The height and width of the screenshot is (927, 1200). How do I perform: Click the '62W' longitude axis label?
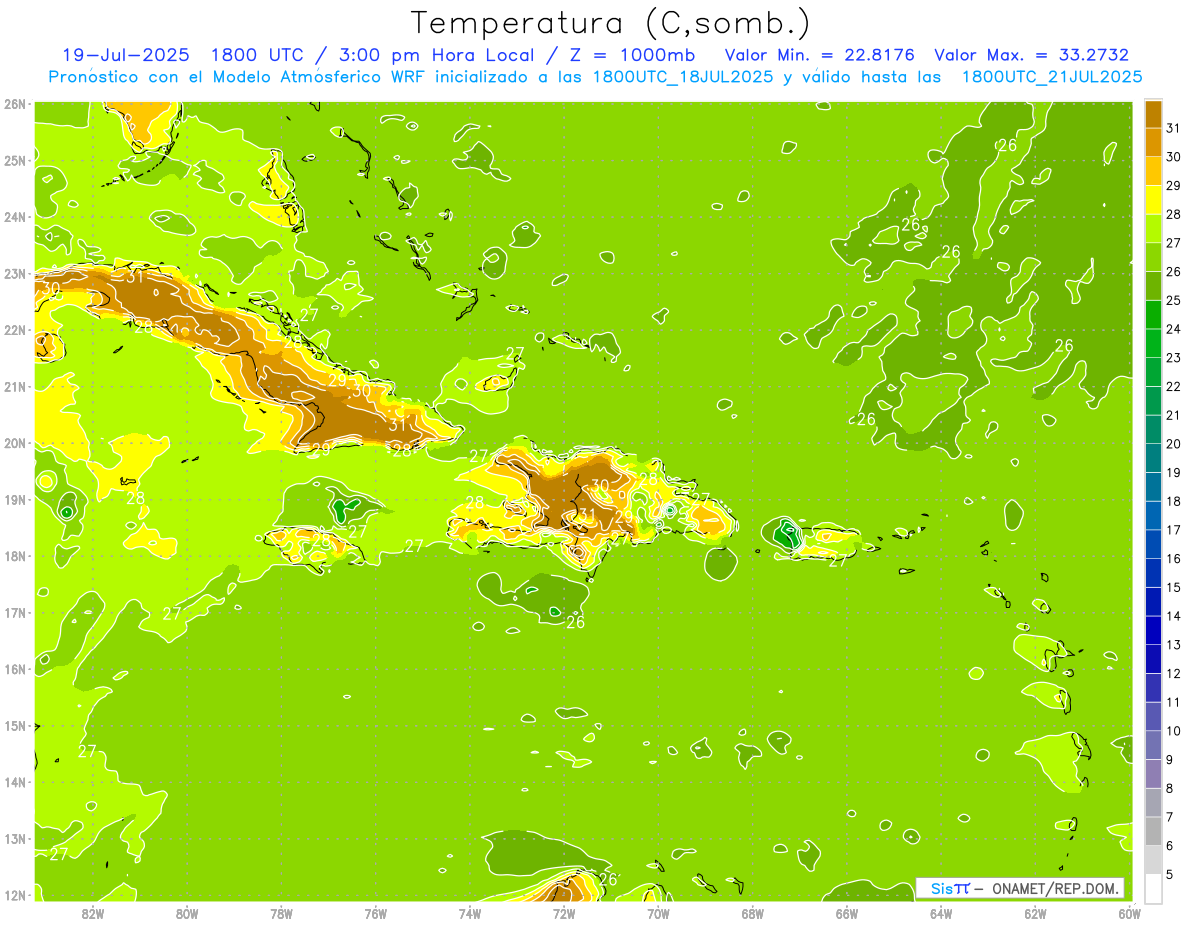click(x=1036, y=913)
